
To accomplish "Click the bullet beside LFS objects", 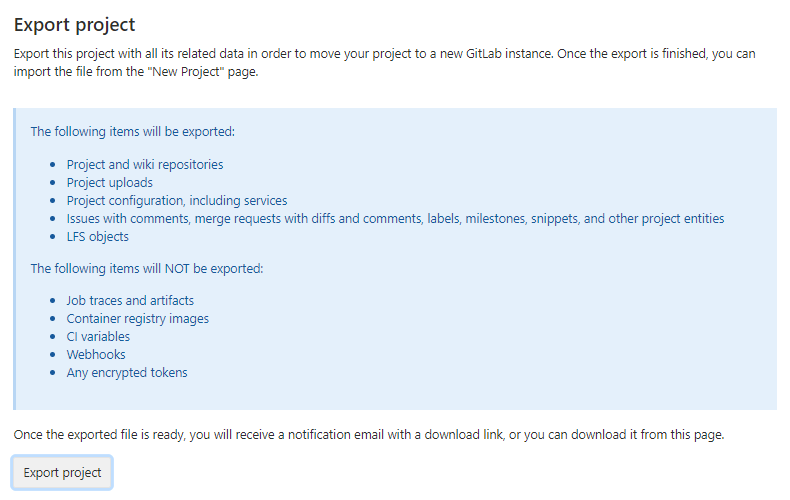I will point(52,238).
